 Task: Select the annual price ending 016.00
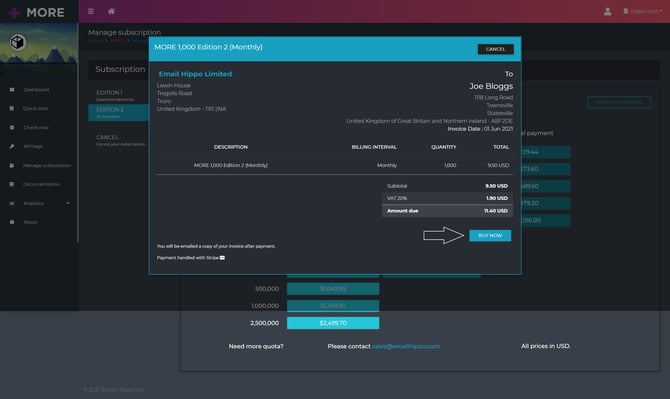point(546,220)
